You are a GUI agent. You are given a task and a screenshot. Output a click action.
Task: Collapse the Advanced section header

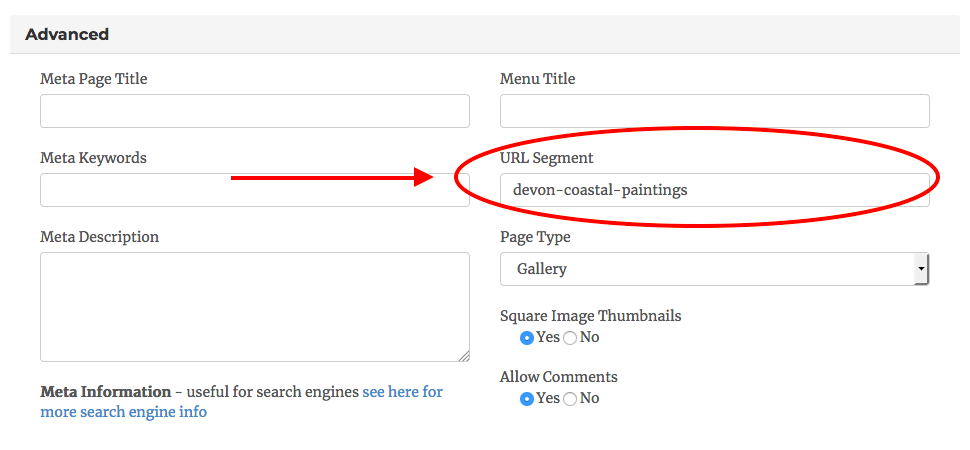67,34
